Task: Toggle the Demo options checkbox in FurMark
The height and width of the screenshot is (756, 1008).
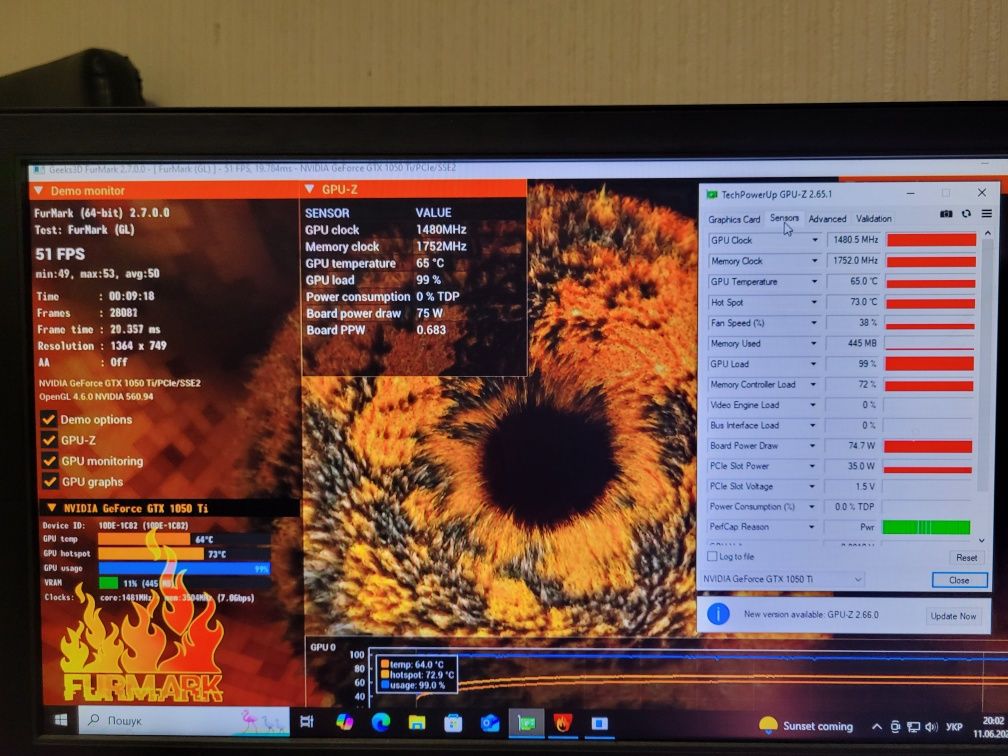Action: point(48,419)
